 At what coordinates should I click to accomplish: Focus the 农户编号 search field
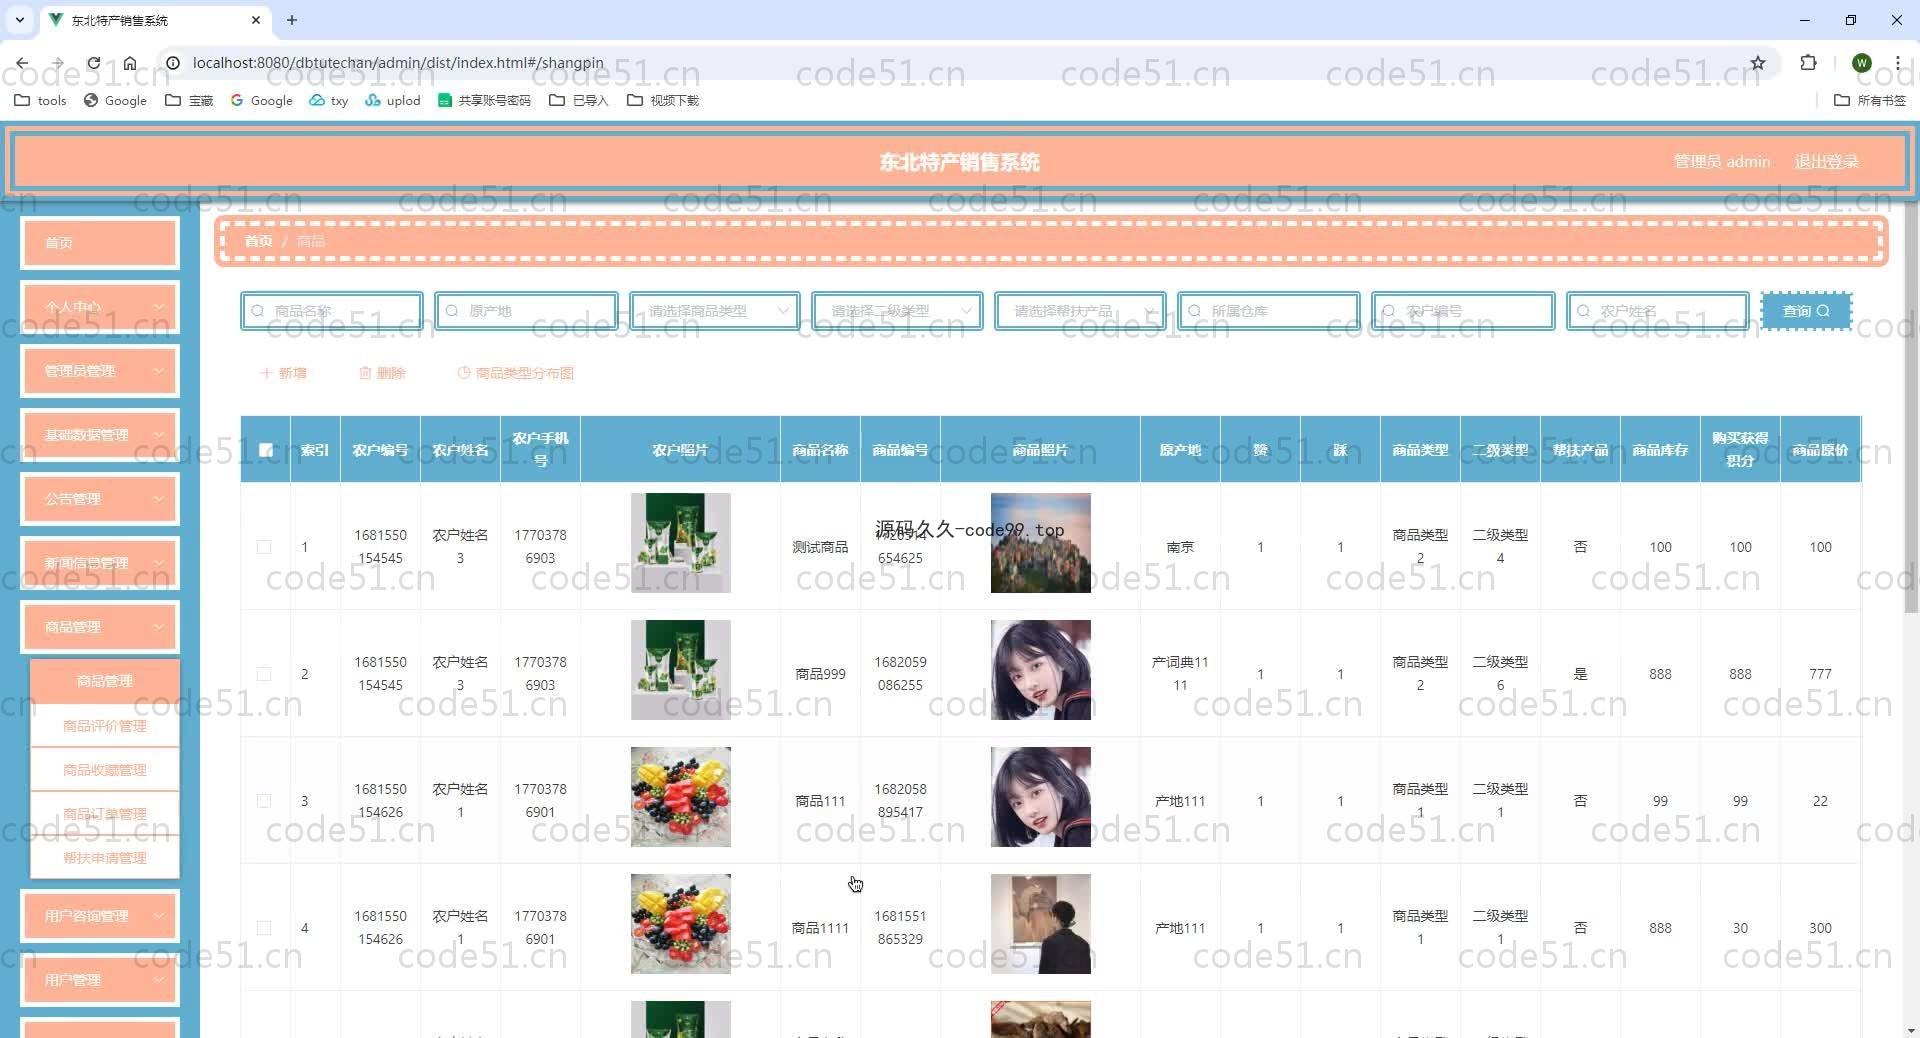pyautogui.click(x=1463, y=311)
